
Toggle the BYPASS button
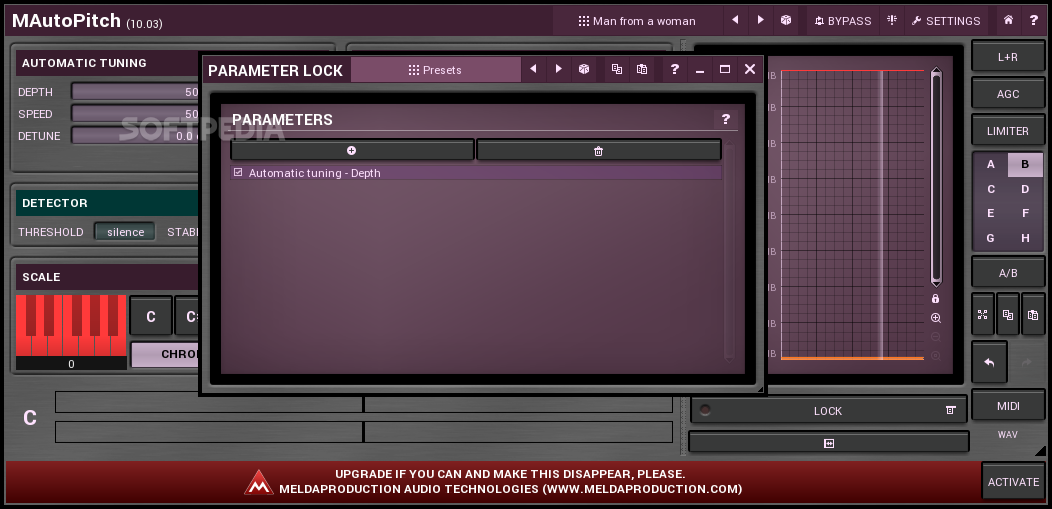pyautogui.click(x=843, y=21)
